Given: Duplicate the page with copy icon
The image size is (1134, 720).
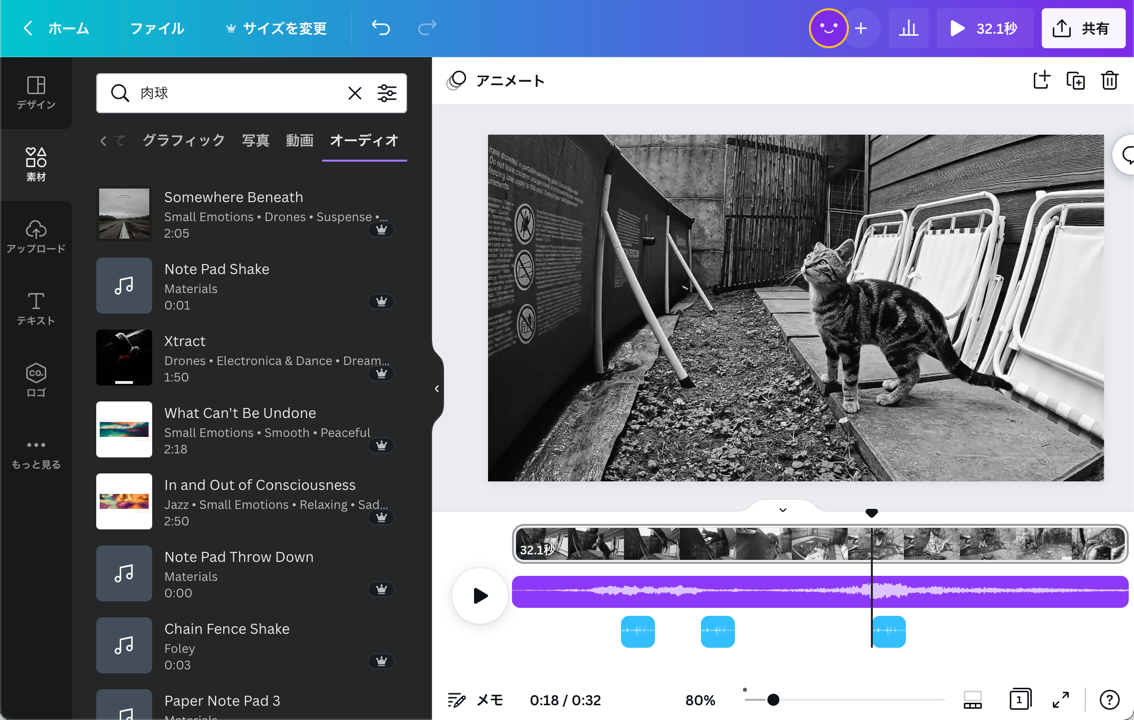Looking at the screenshot, I should click(x=1075, y=80).
